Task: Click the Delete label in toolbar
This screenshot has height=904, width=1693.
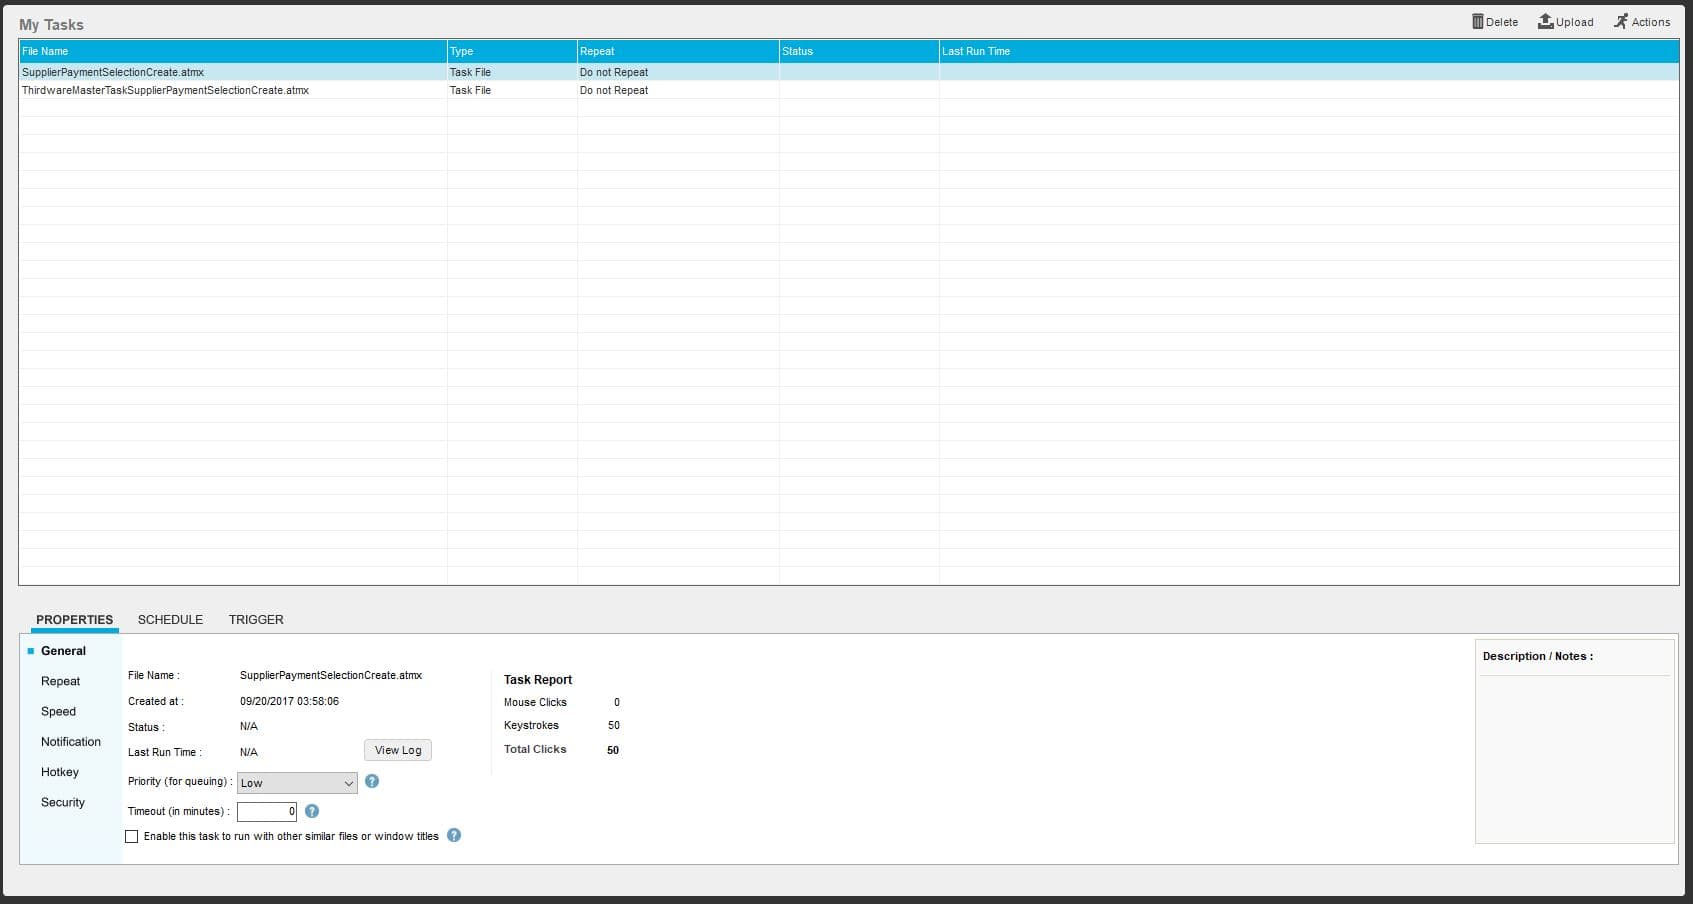Action: (x=1502, y=22)
